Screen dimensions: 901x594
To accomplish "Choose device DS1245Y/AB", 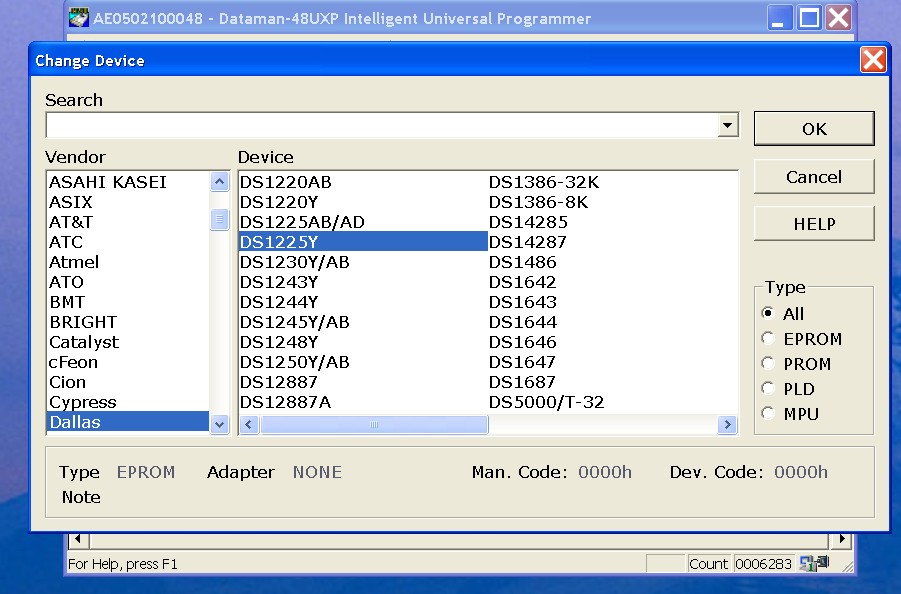I will (x=363, y=322).
